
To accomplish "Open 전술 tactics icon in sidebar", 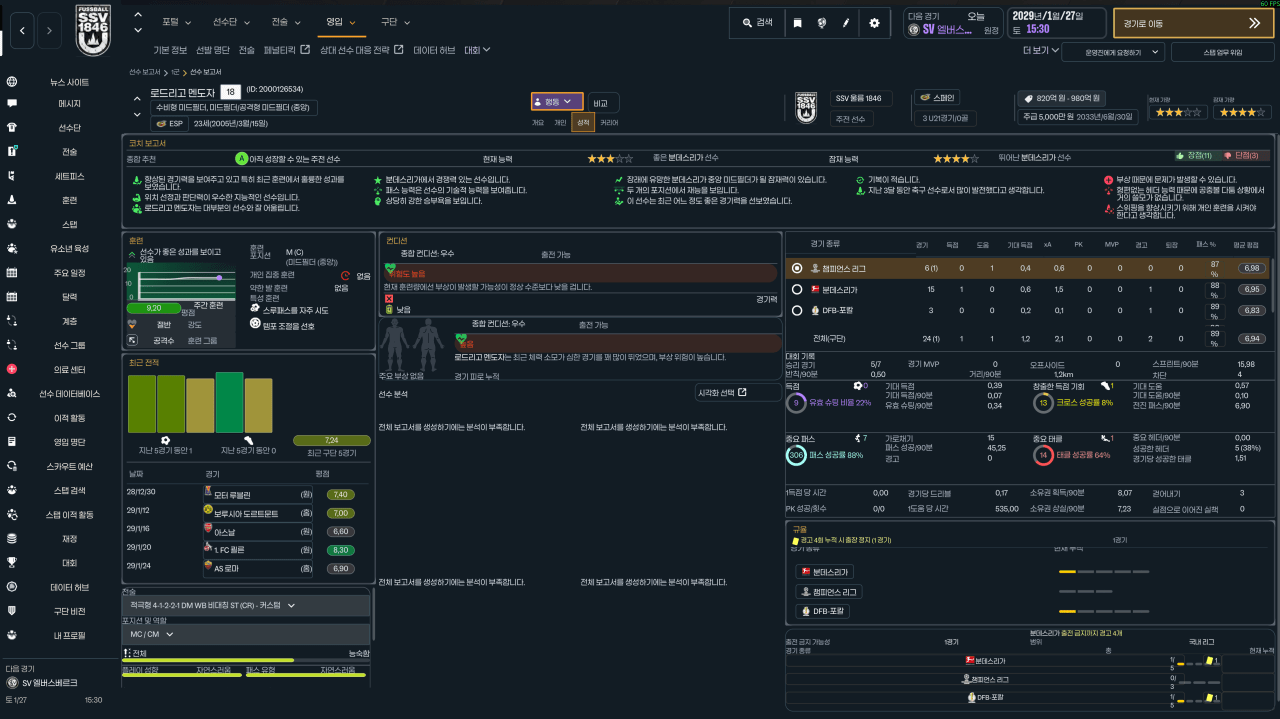I will pos(12,152).
